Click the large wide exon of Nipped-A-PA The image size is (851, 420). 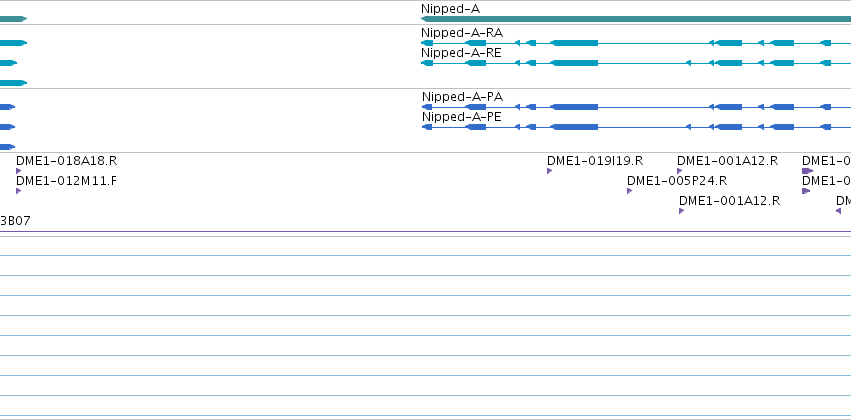pos(574,107)
